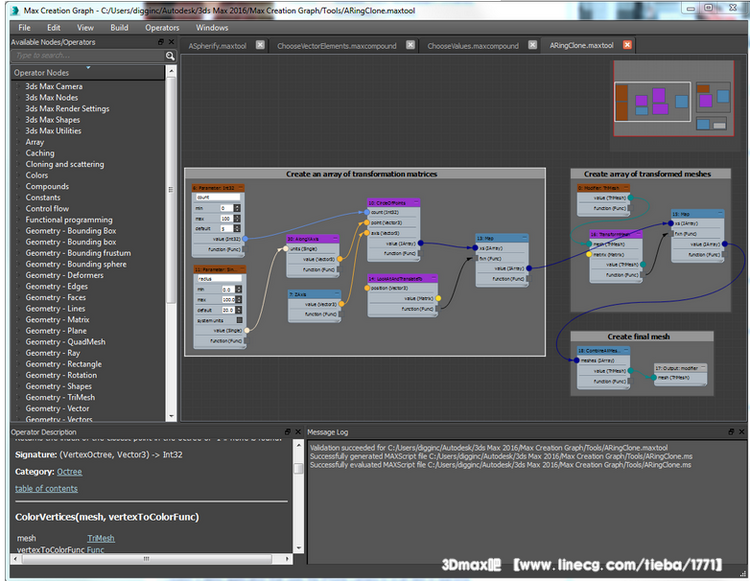This screenshot has width=750, height=581.
Task: Click the Operator Description horizontal scrollbar thumb
Action: [x=146, y=559]
